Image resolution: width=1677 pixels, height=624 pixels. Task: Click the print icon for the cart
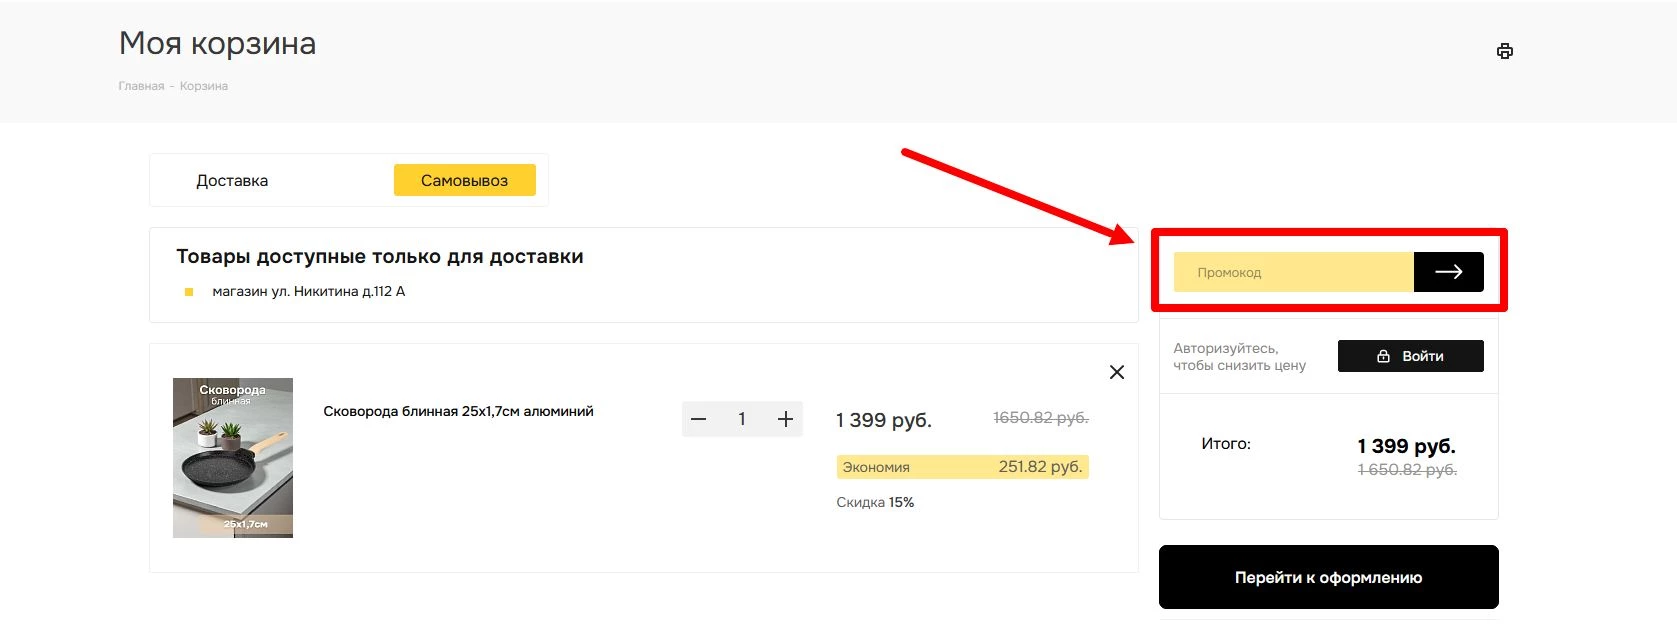[1504, 51]
